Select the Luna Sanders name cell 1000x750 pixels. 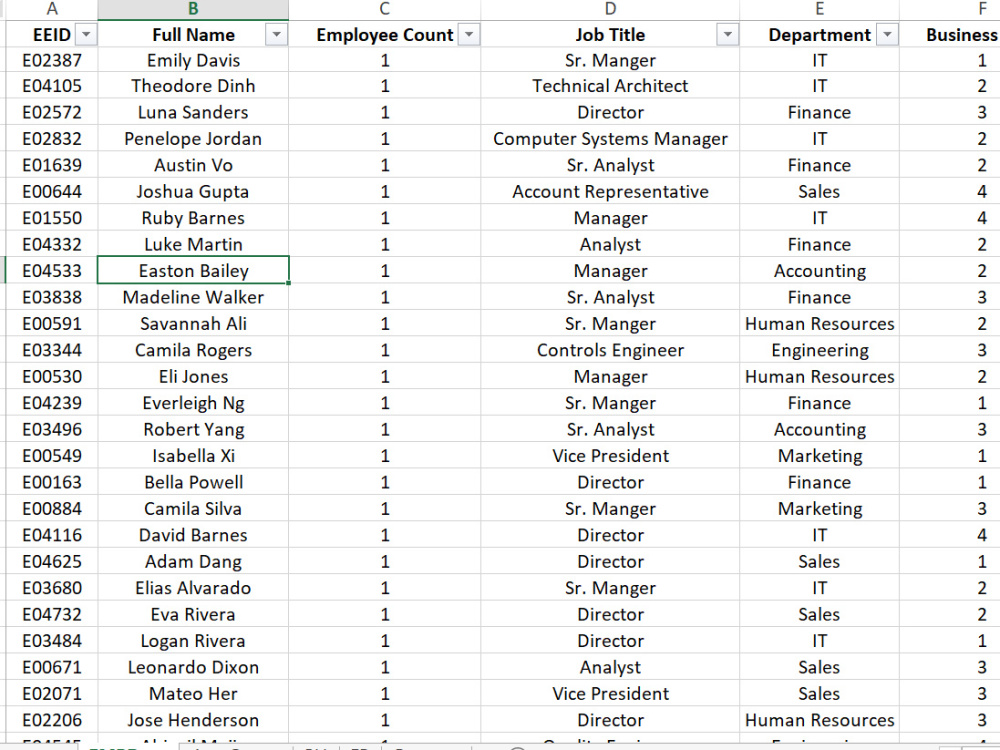193,112
